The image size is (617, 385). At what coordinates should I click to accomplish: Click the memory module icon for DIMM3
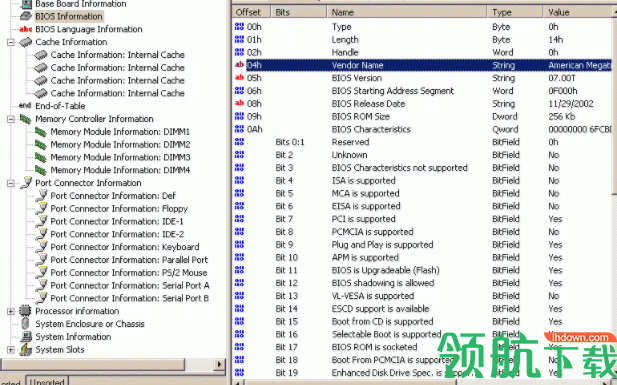coord(41,157)
